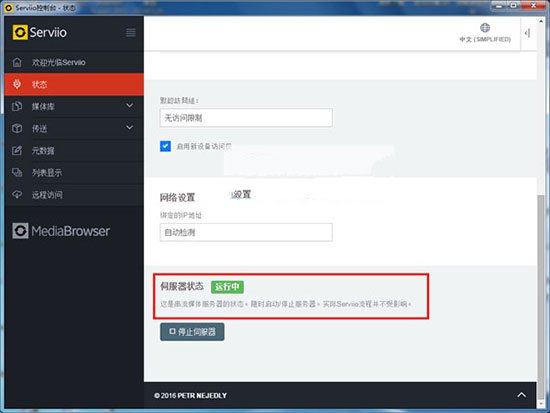Click the status pin icon
Viewport: 550px width, 413px height.
point(17,84)
